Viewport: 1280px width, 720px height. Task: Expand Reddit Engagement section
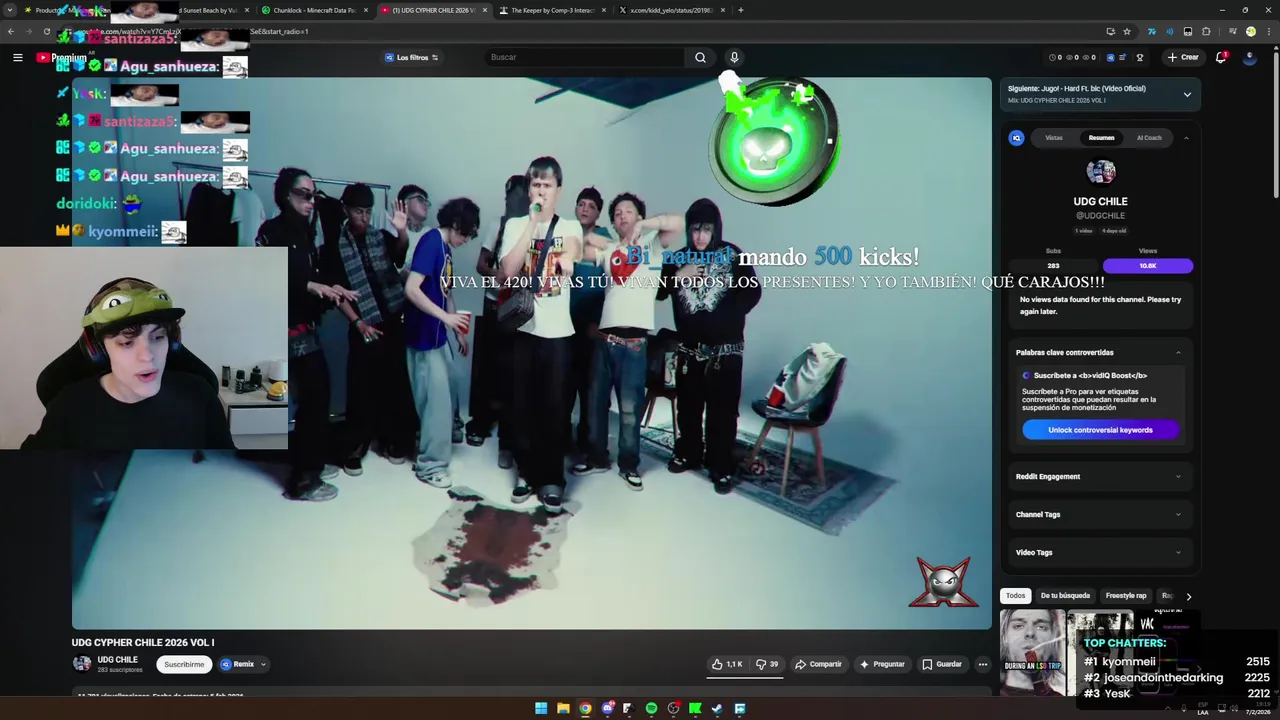coord(1098,476)
